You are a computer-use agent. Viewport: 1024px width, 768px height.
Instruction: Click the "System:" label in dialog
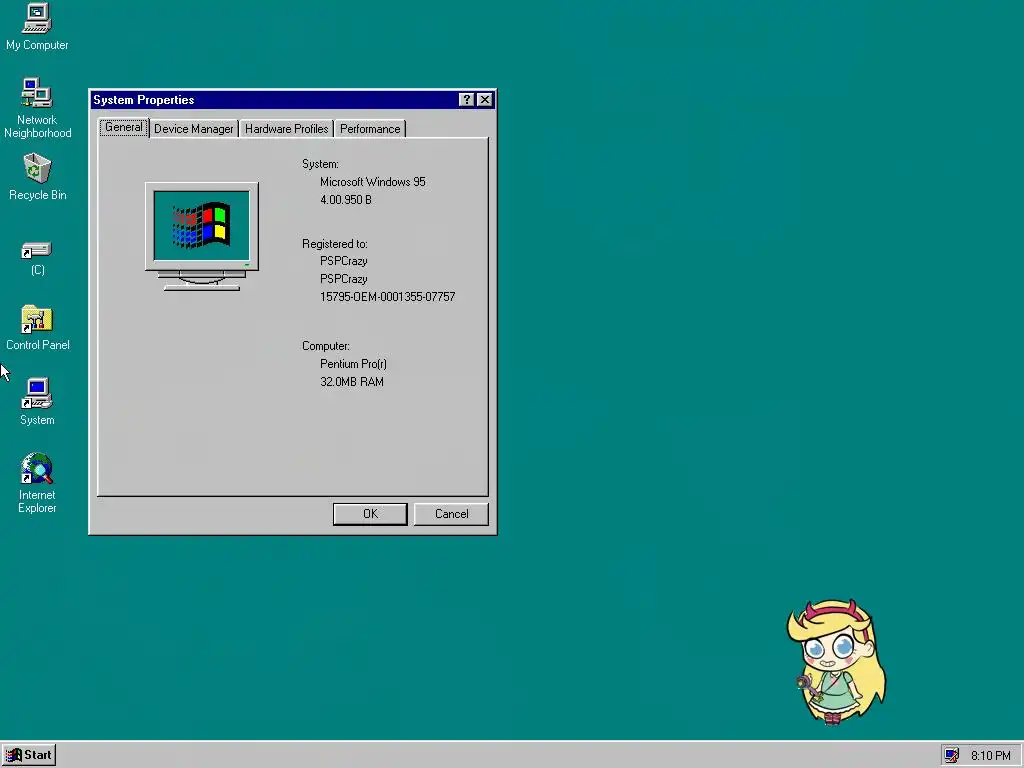tap(320, 165)
